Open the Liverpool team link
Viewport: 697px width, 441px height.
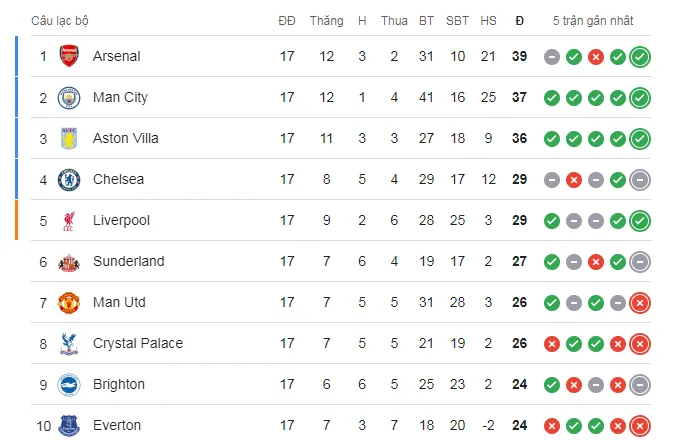coord(120,220)
